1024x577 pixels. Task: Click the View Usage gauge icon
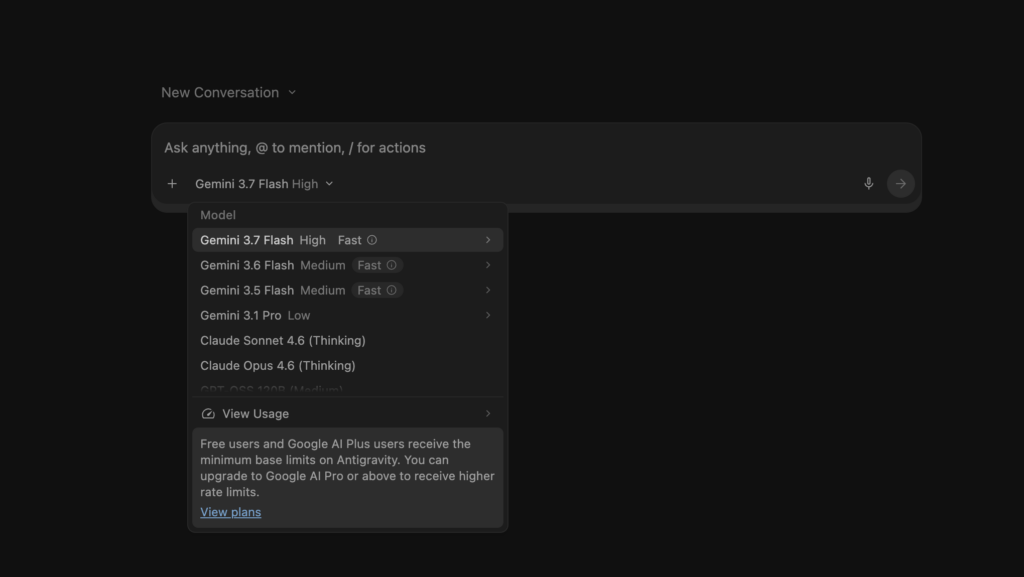[208, 414]
